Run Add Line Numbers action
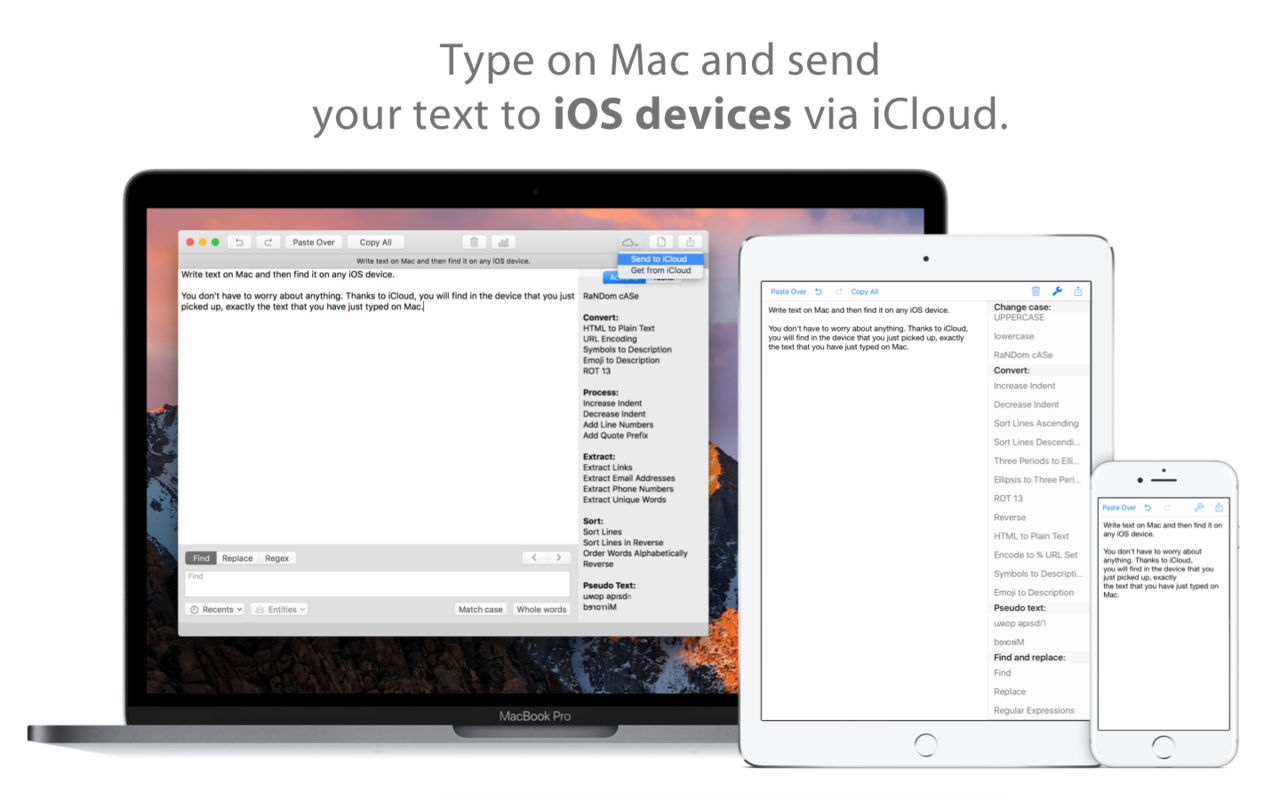The image size is (1280, 800). (x=618, y=425)
